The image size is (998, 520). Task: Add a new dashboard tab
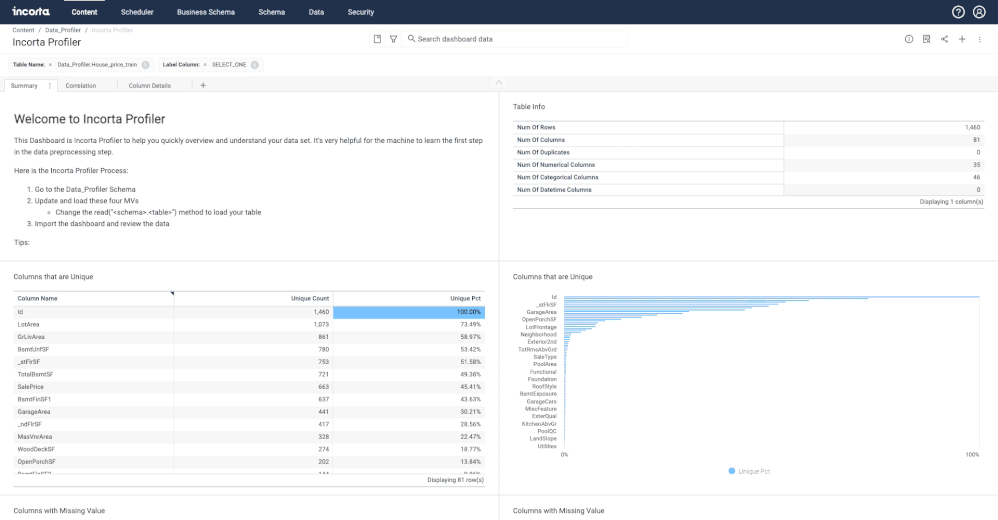point(203,86)
